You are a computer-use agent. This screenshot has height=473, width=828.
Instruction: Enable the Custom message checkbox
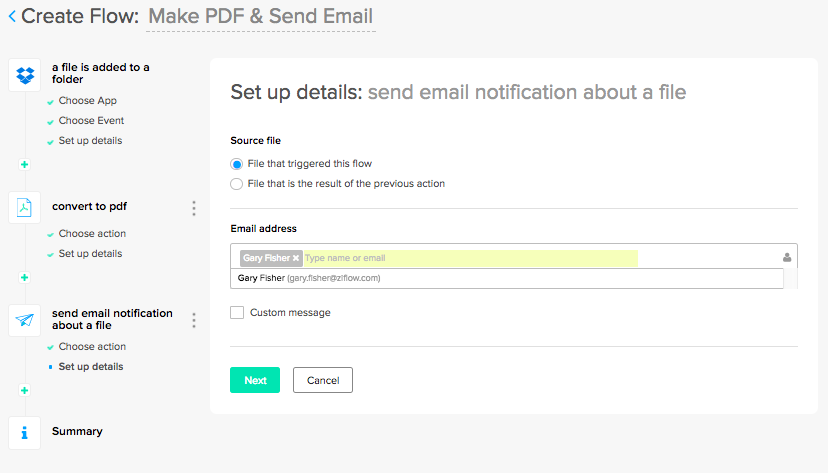237,313
